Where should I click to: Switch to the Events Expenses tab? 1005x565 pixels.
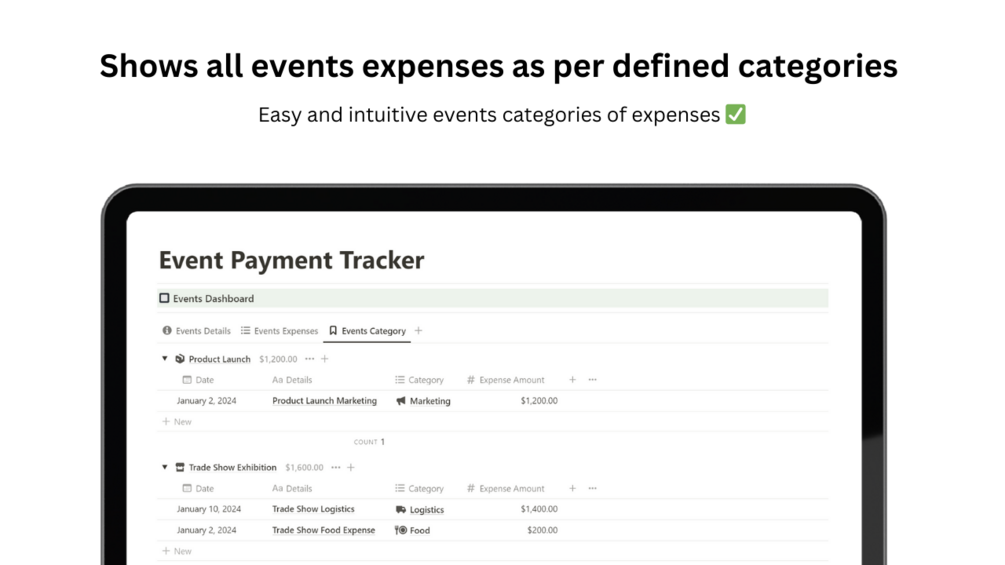point(279,331)
